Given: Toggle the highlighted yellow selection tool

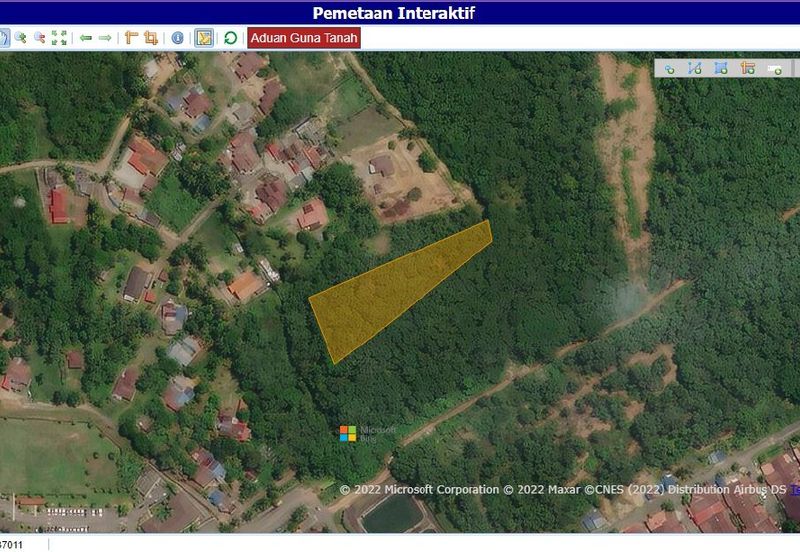Looking at the screenshot, I should coord(204,38).
